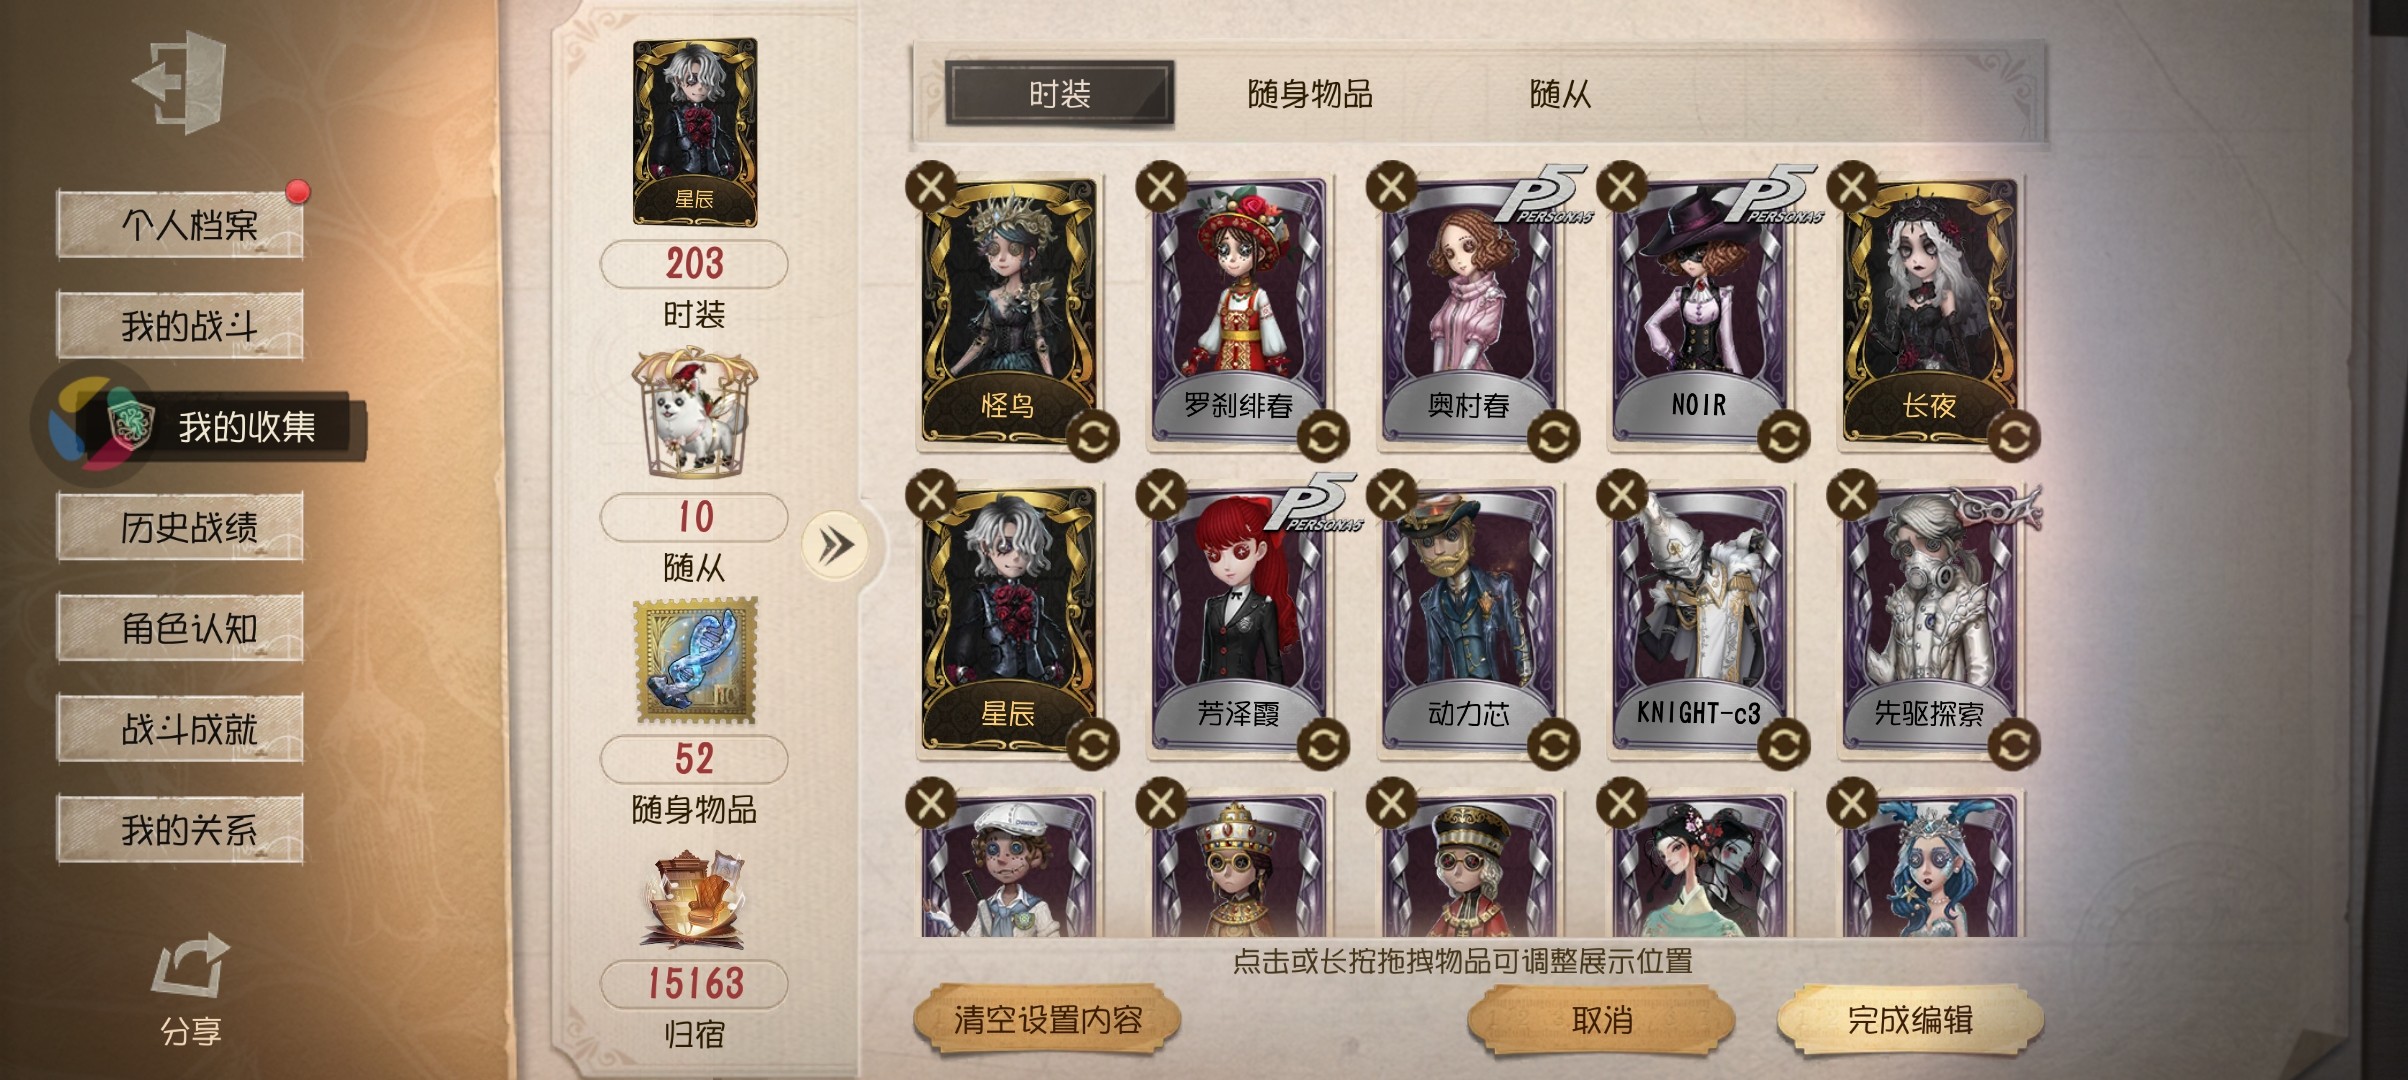Click the exit door icon
2408x1080 pixels.
point(180,82)
